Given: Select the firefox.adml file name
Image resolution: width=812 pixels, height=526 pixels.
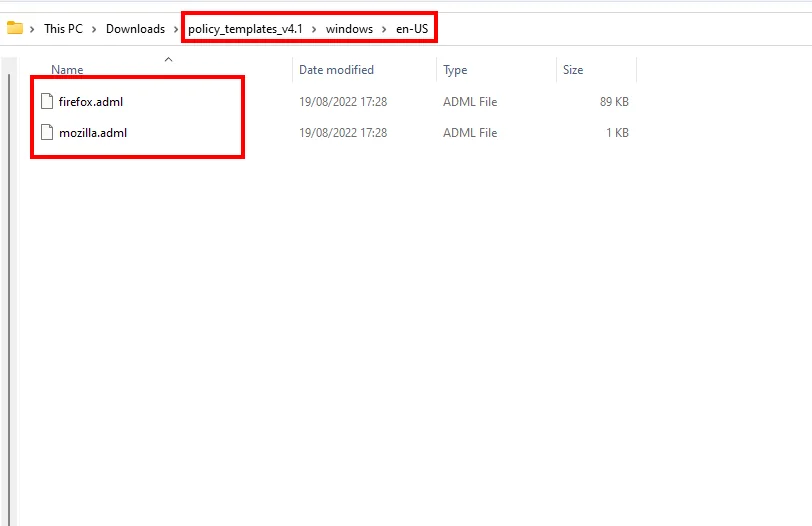Looking at the screenshot, I should [x=91, y=101].
